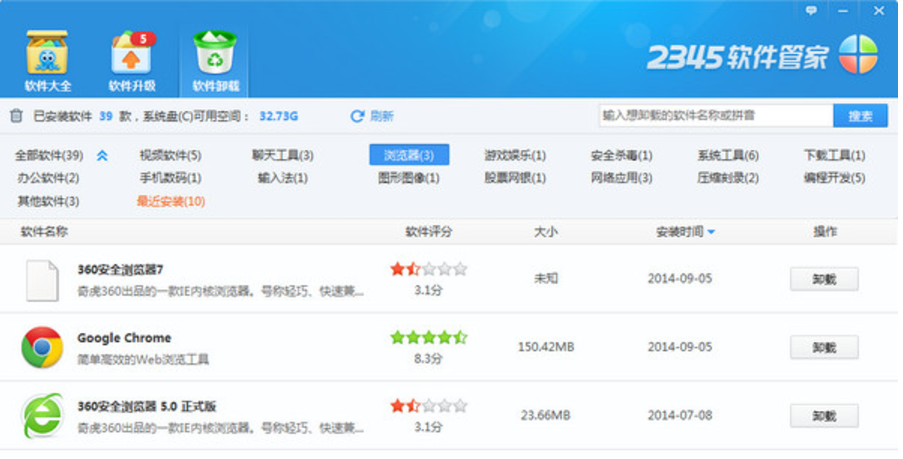The height and width of the screenshot is (459, 903).
Task: Click 简单高效的Web浏览工具 description
Action: [x=143, y=360]
